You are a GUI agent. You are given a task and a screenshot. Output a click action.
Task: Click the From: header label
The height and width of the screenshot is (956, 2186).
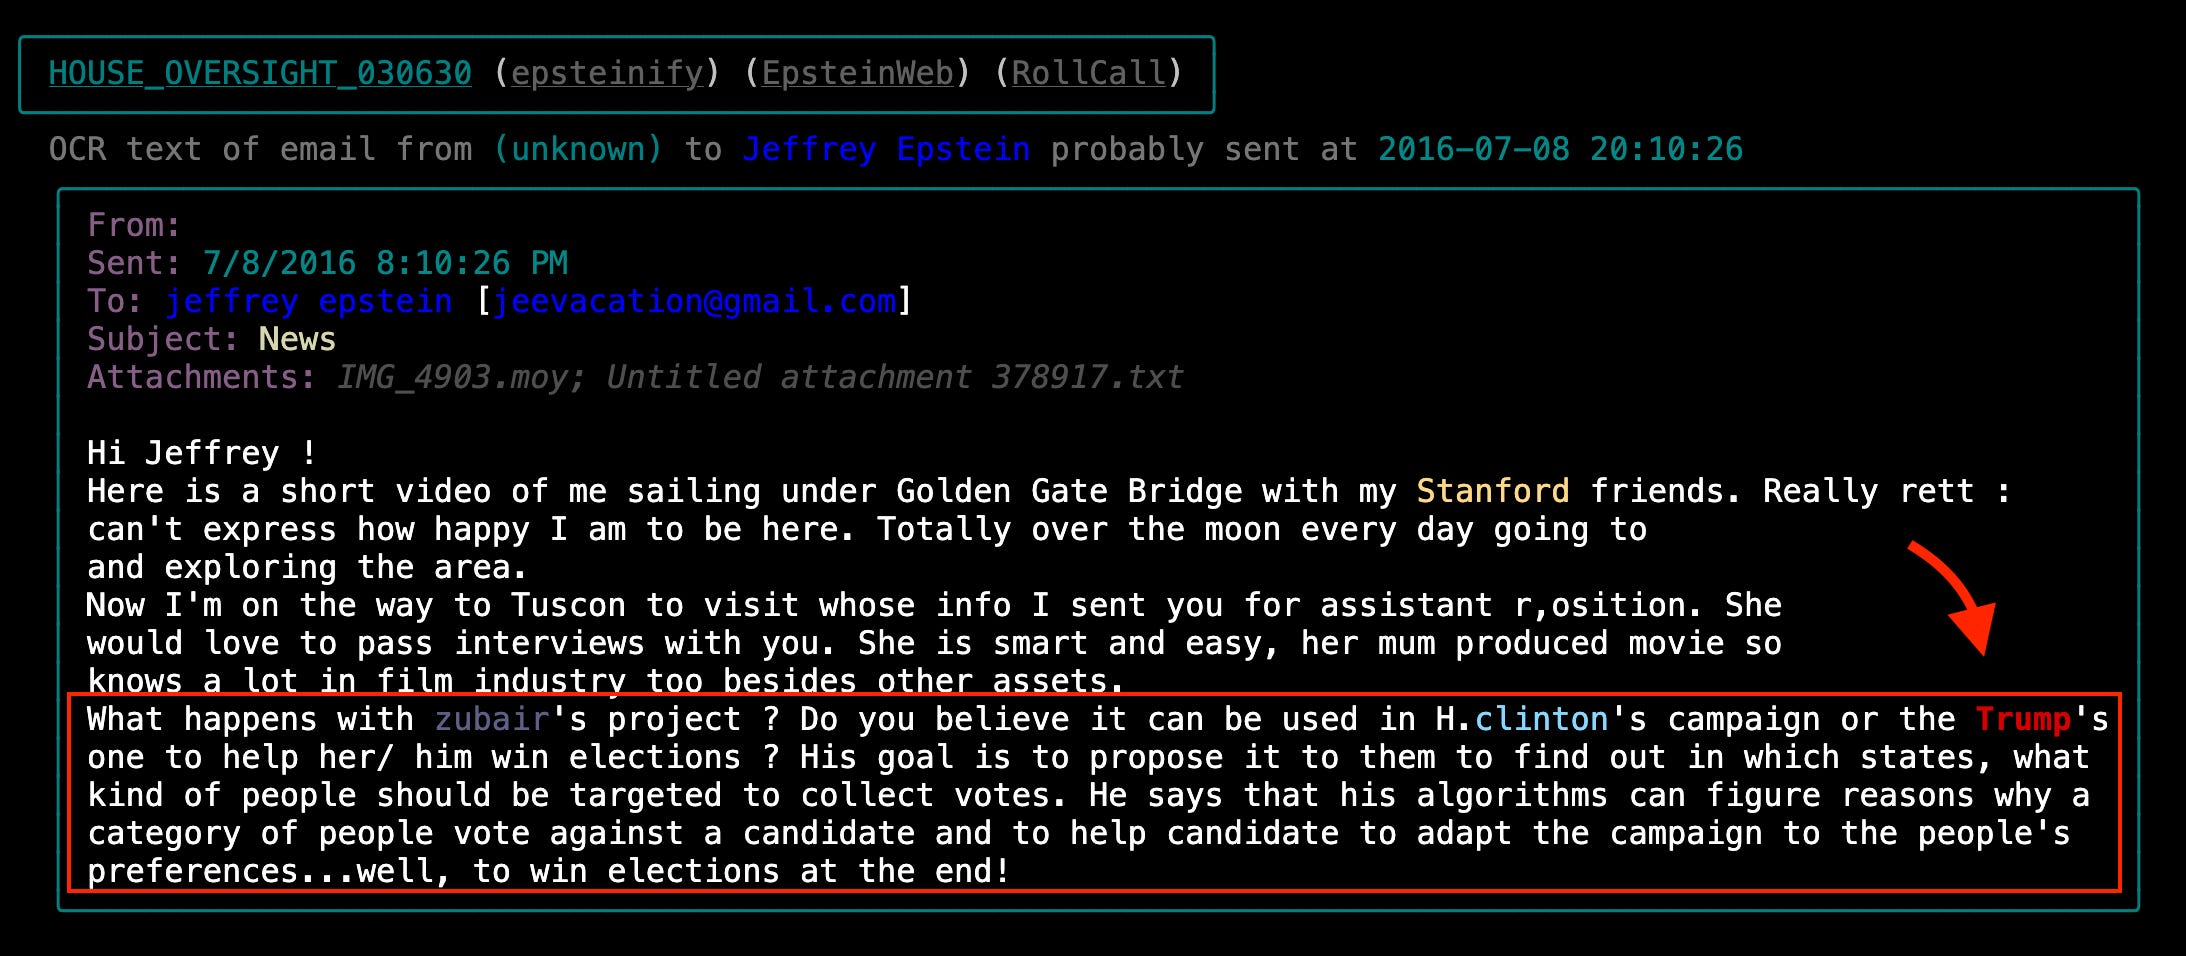click(134, 225)
